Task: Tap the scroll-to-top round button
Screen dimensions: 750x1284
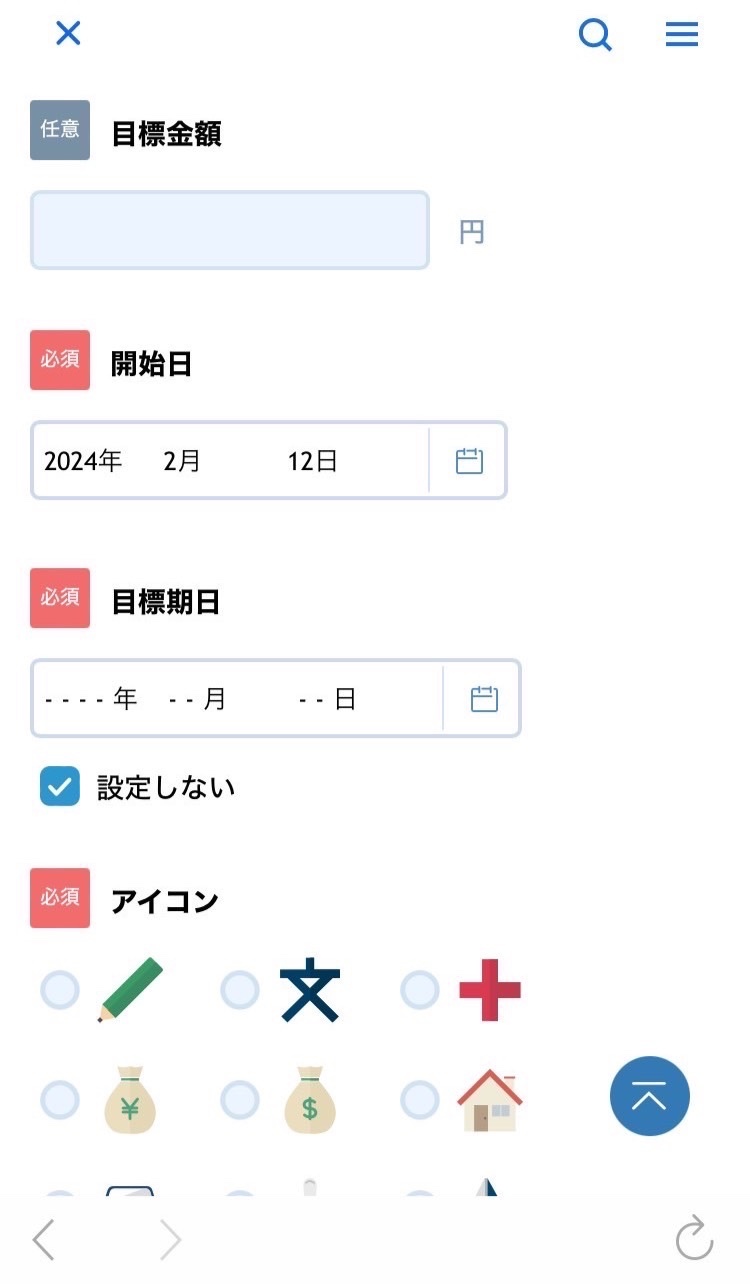Action: tap(650, 1096)
